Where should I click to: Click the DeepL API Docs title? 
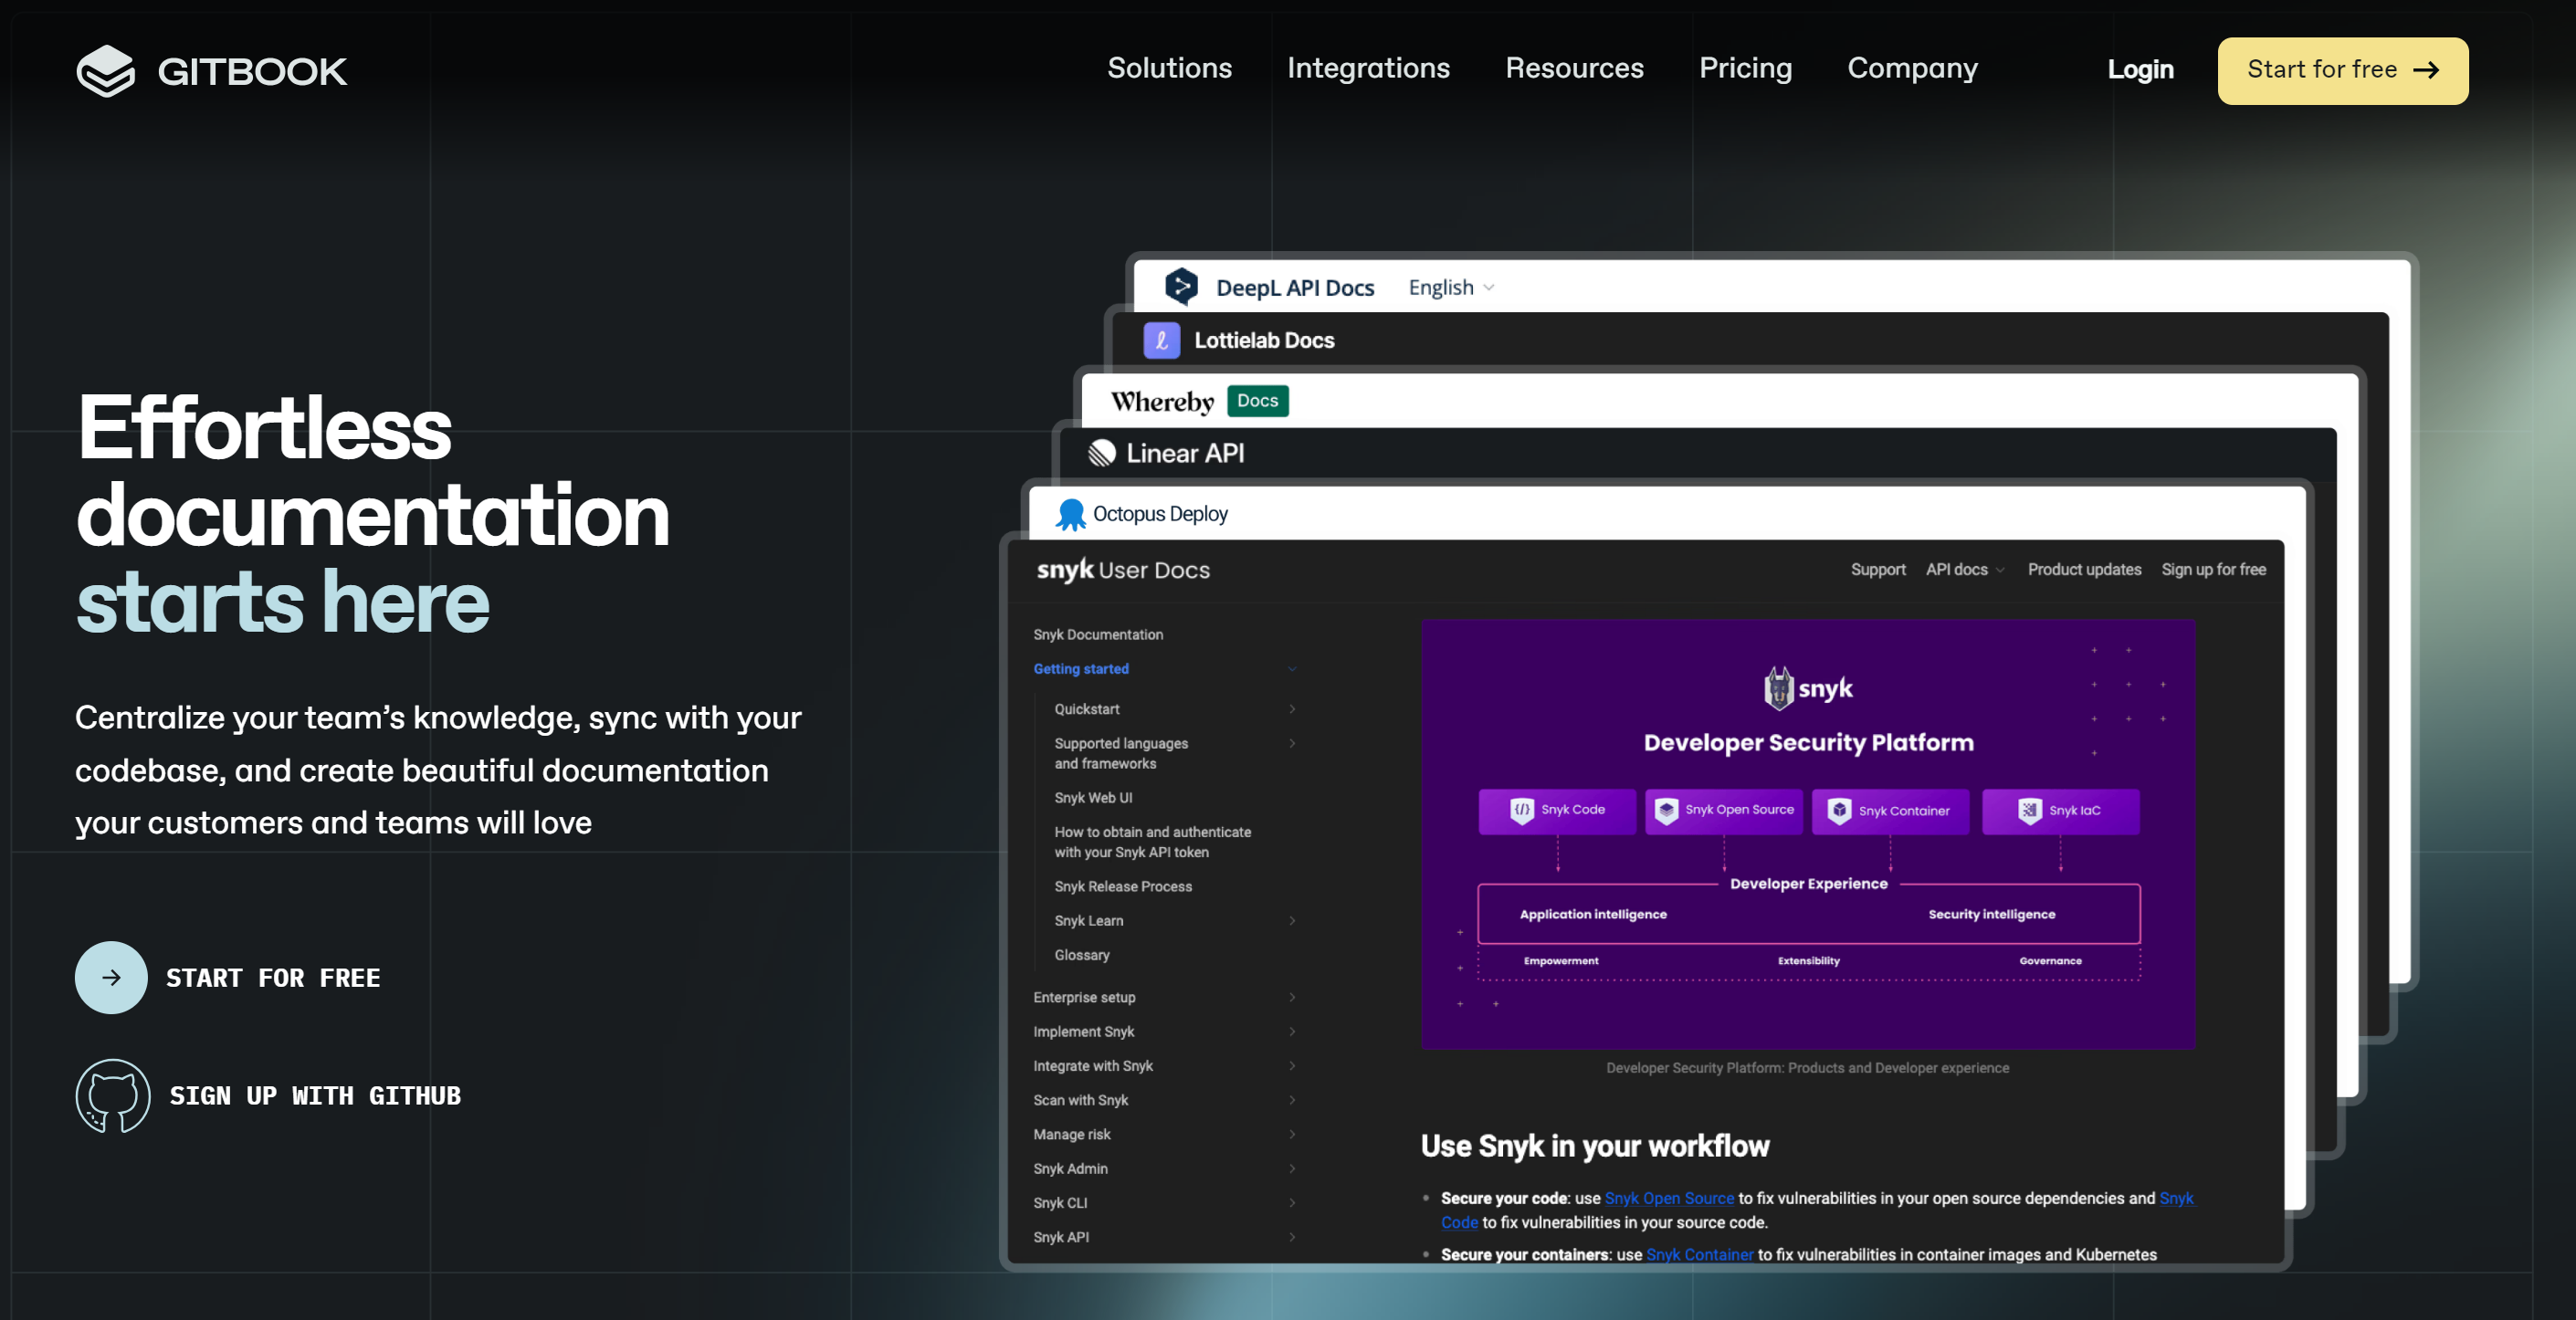point(1295,288)
